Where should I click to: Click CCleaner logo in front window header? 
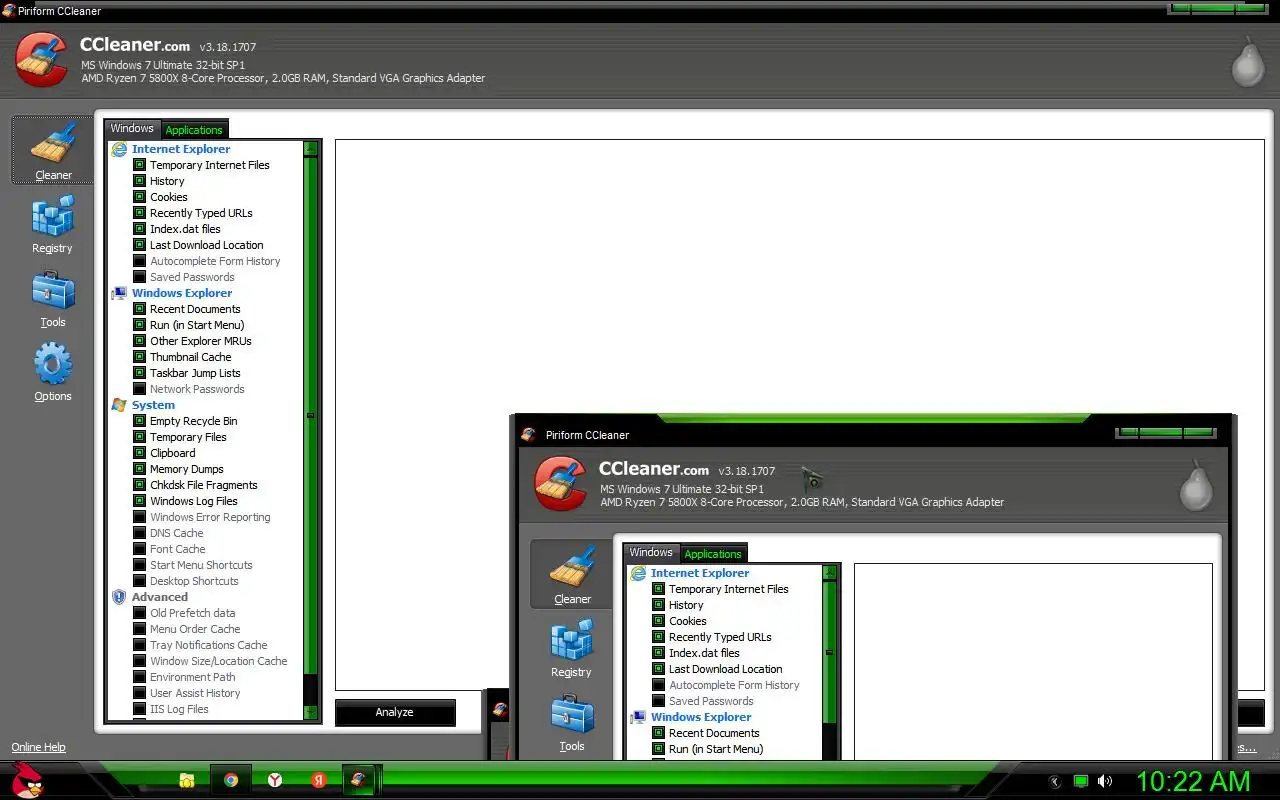click(x=561, y=484)
